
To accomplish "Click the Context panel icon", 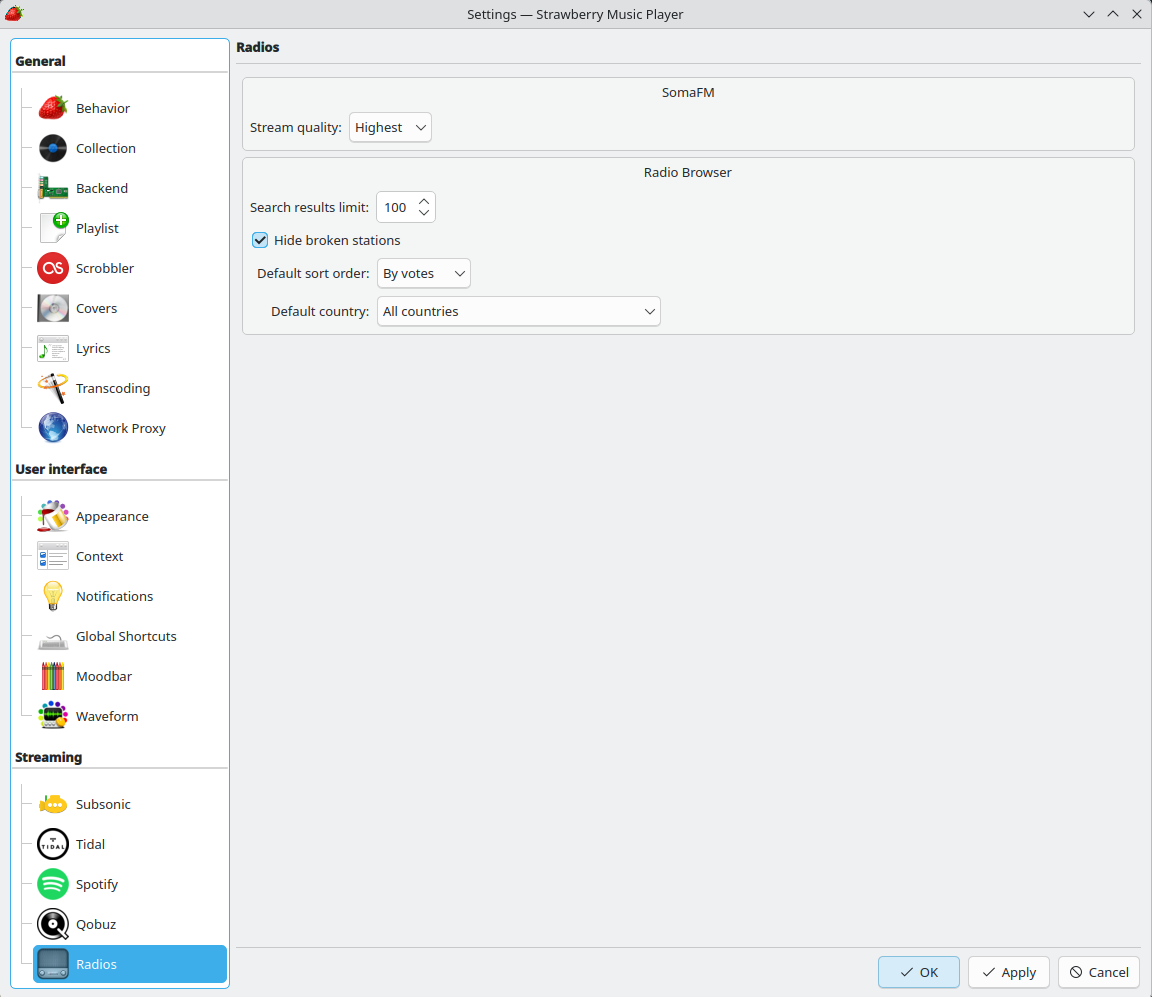I will click(53, 556).
